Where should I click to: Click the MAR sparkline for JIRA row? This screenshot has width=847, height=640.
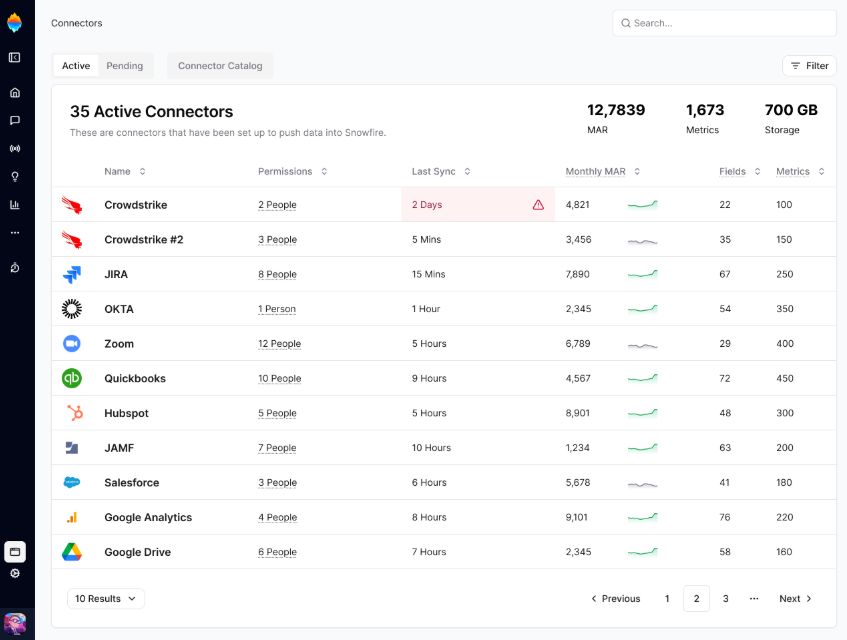point(643,274)
